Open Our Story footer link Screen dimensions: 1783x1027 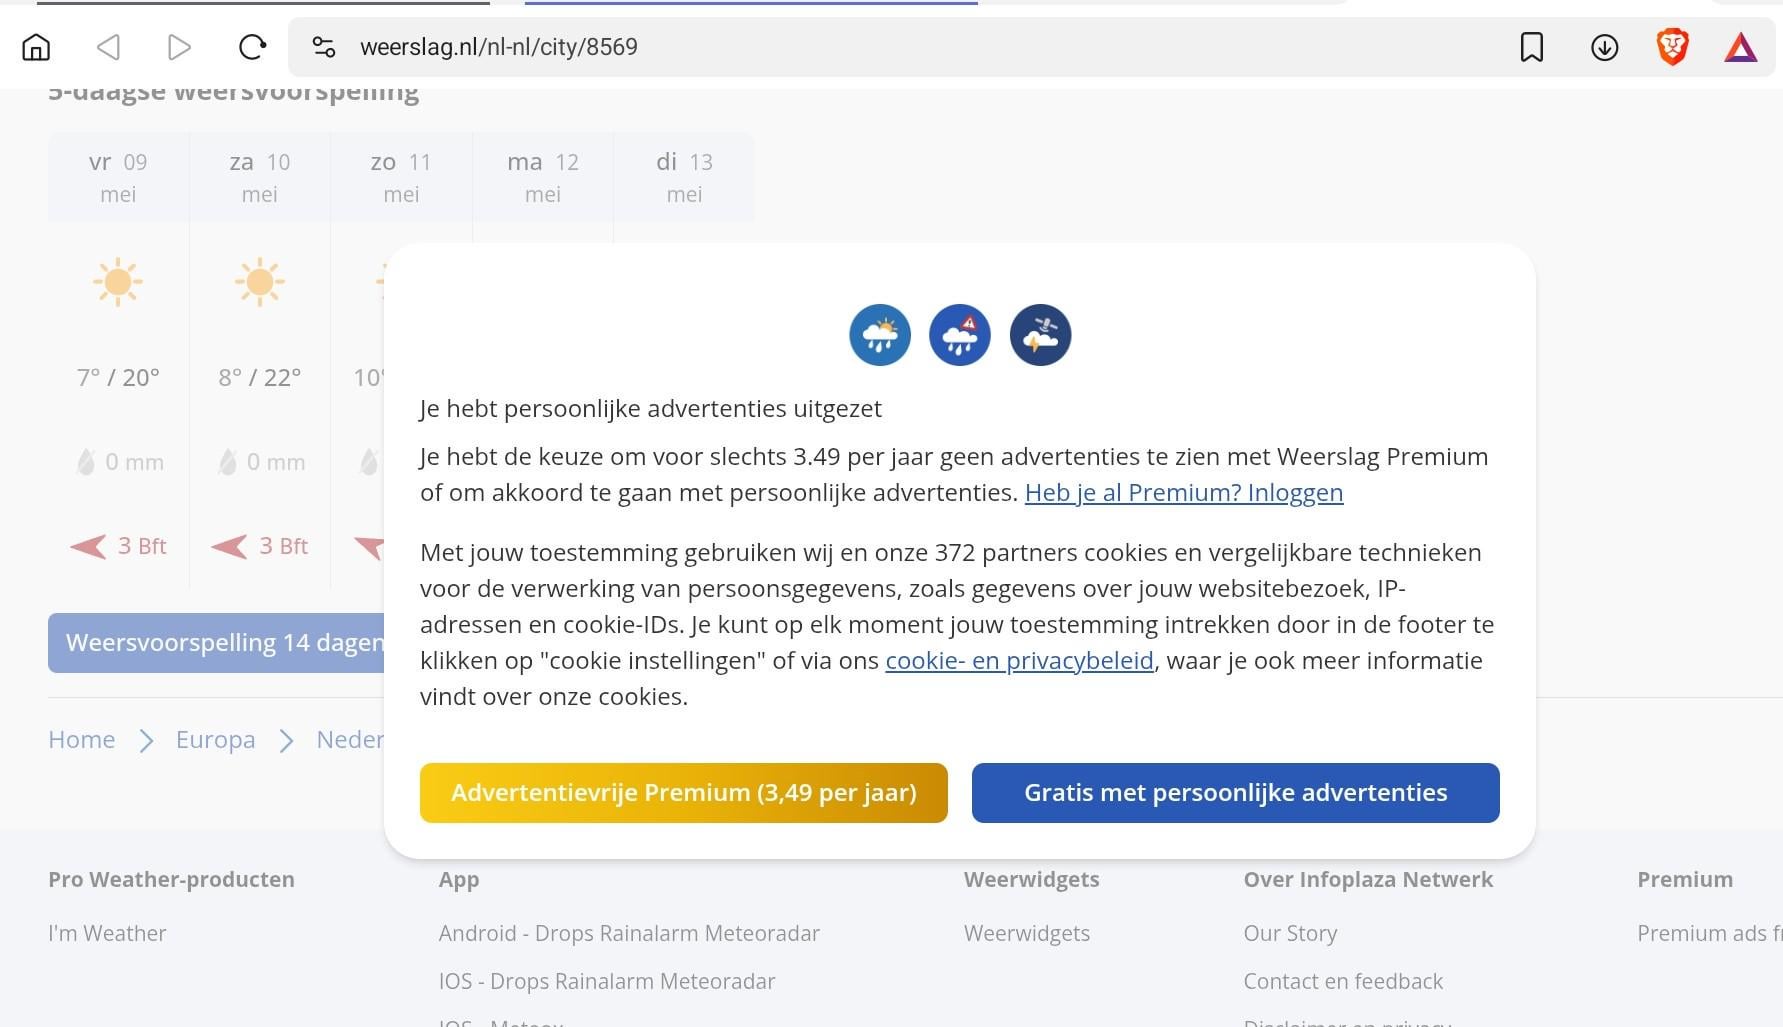1290,933
